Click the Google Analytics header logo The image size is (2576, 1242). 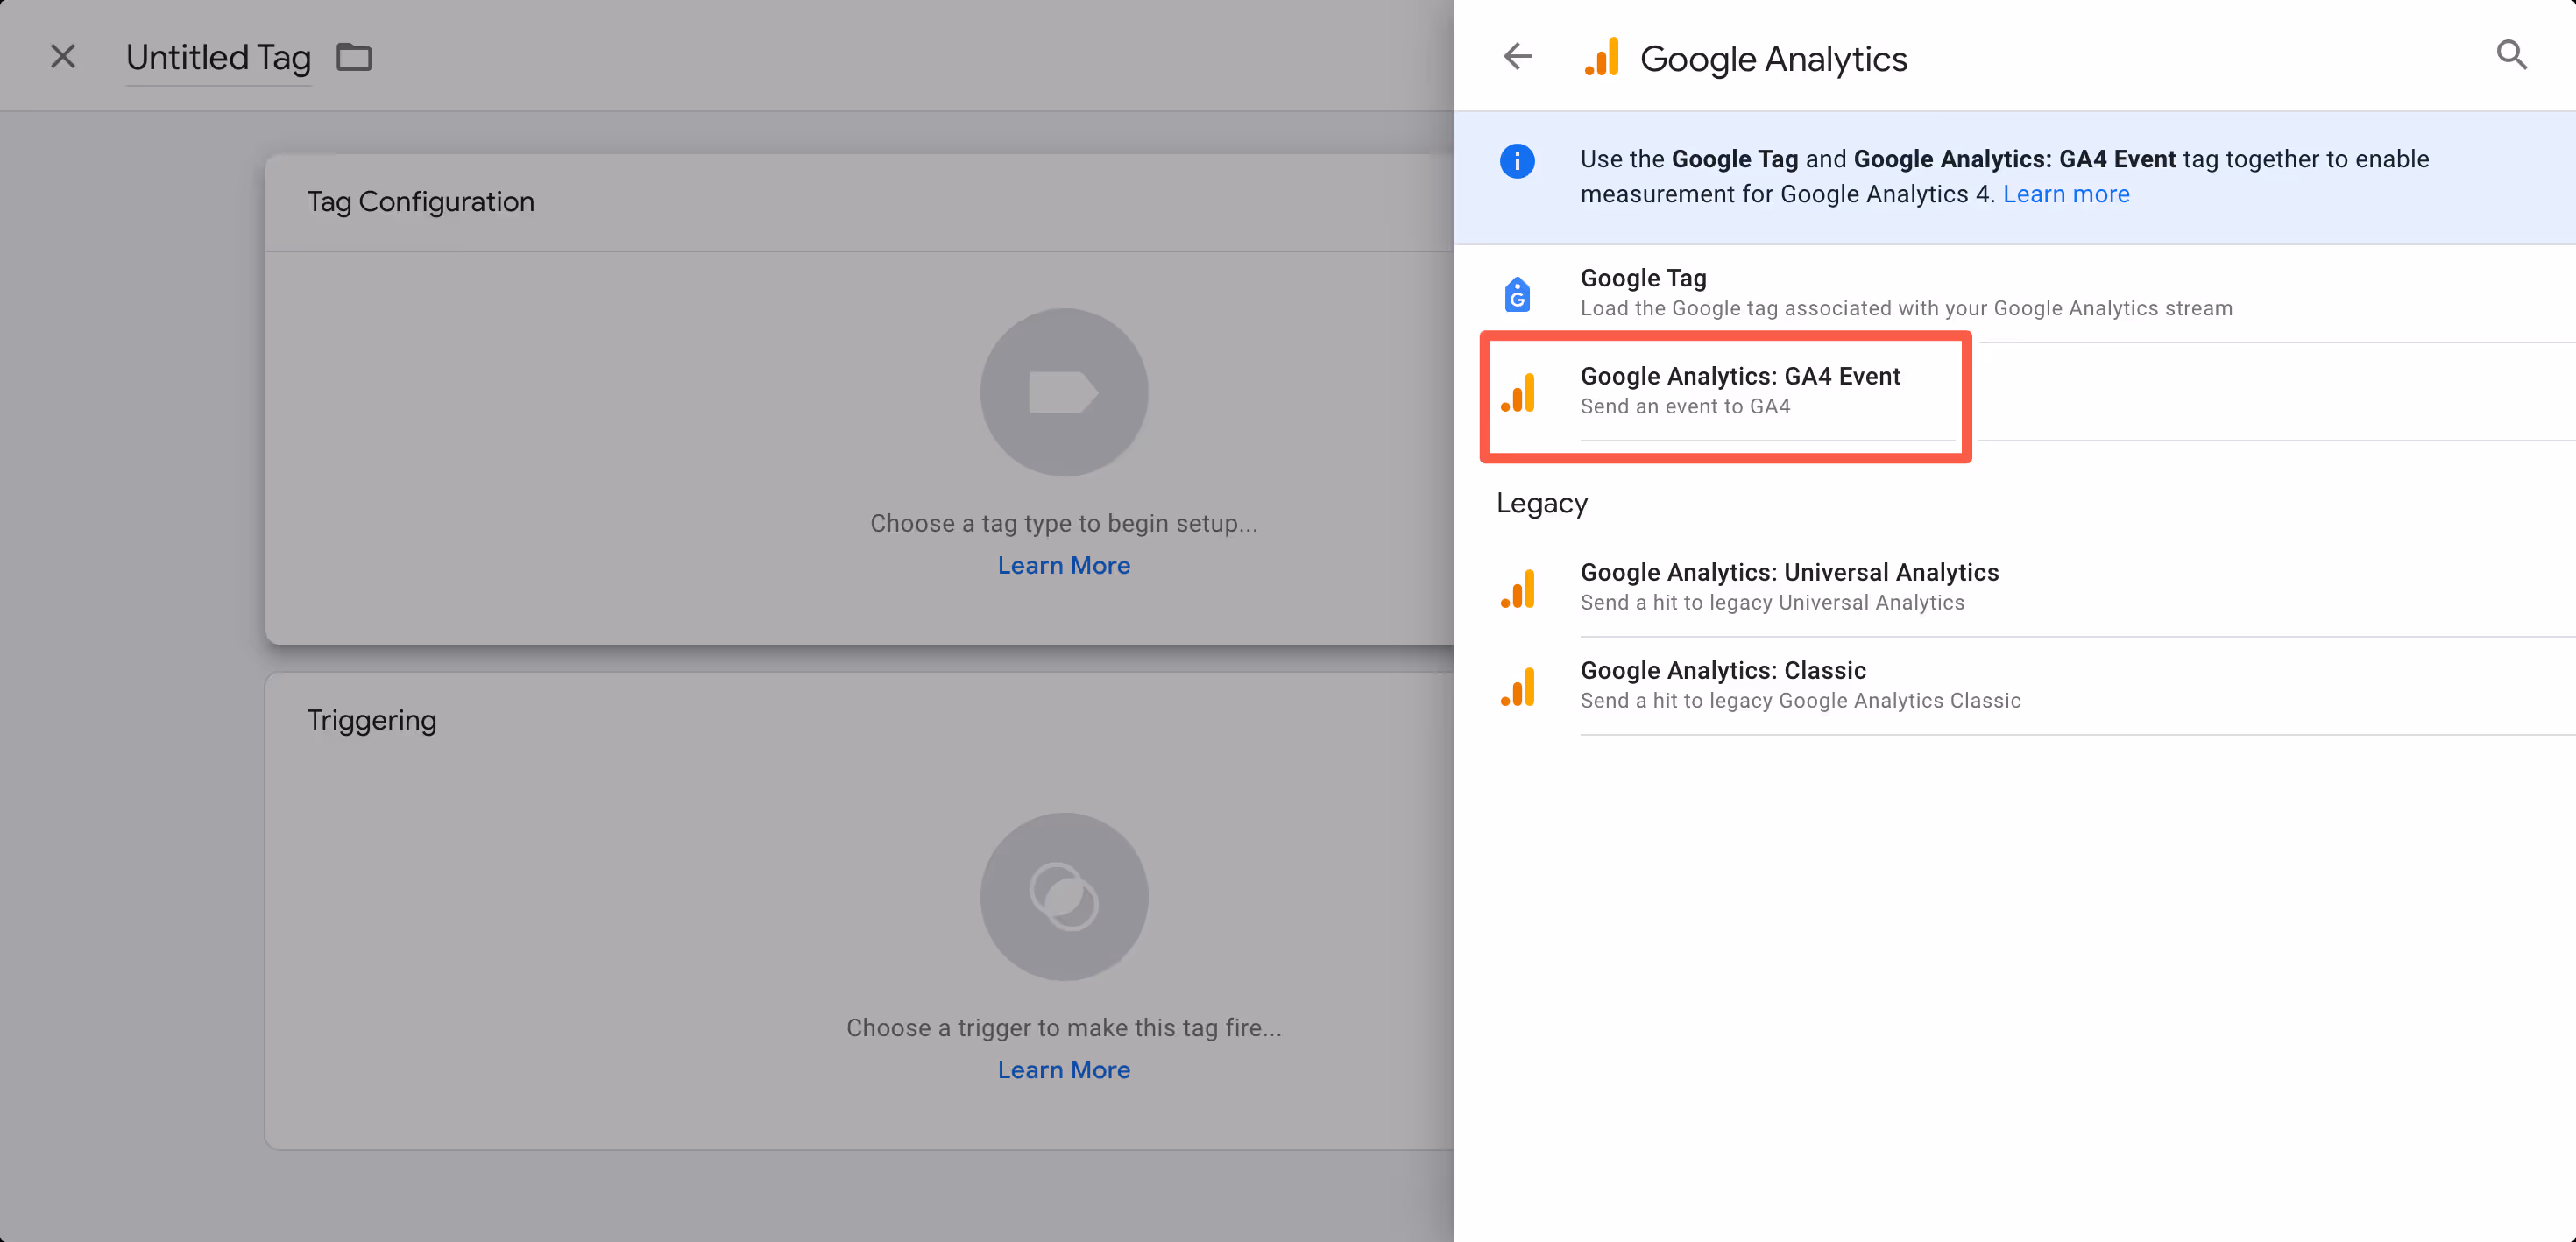point(1601,58)
